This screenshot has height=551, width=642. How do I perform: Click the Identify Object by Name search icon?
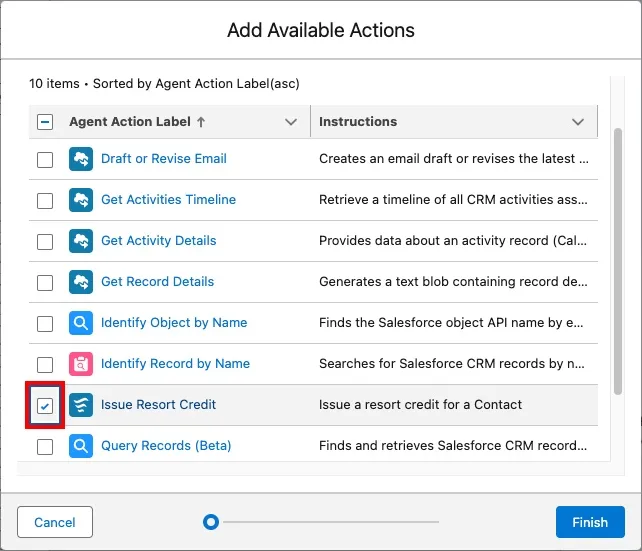pyautogui.click(x=81, y=323)
